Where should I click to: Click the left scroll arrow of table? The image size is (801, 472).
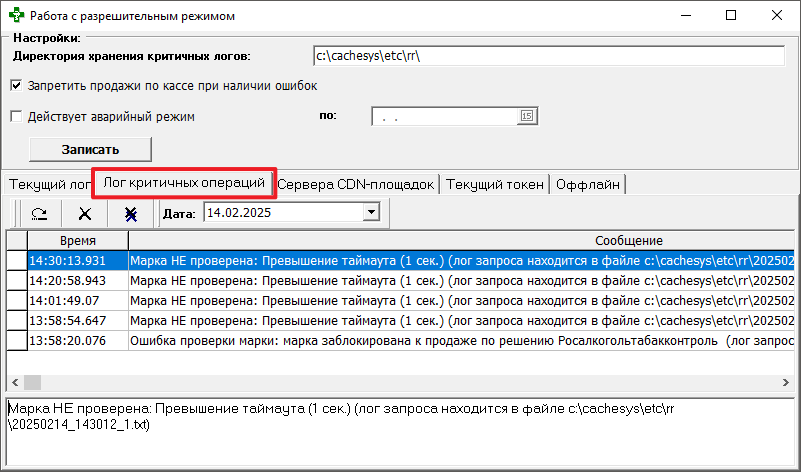14,383
